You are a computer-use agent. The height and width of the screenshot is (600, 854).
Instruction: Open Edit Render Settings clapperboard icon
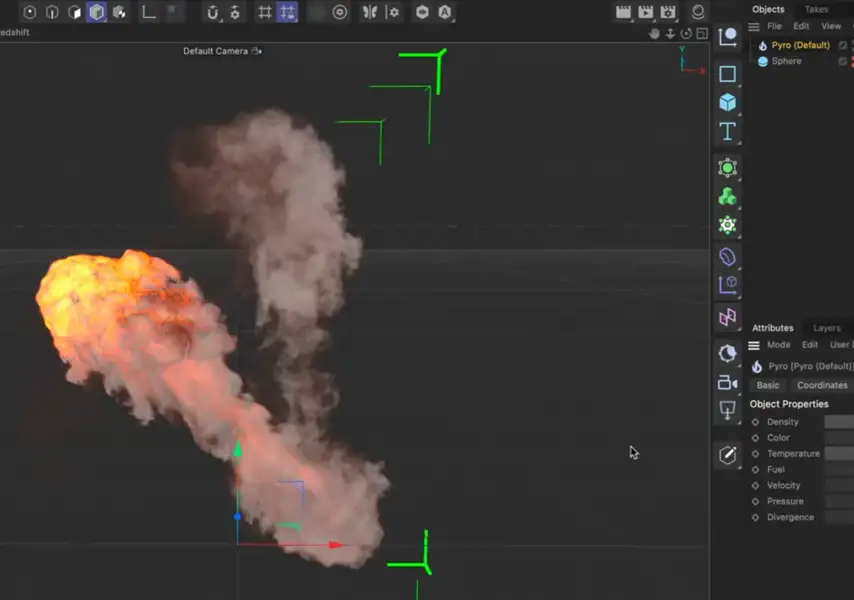[x=669, y=12]
